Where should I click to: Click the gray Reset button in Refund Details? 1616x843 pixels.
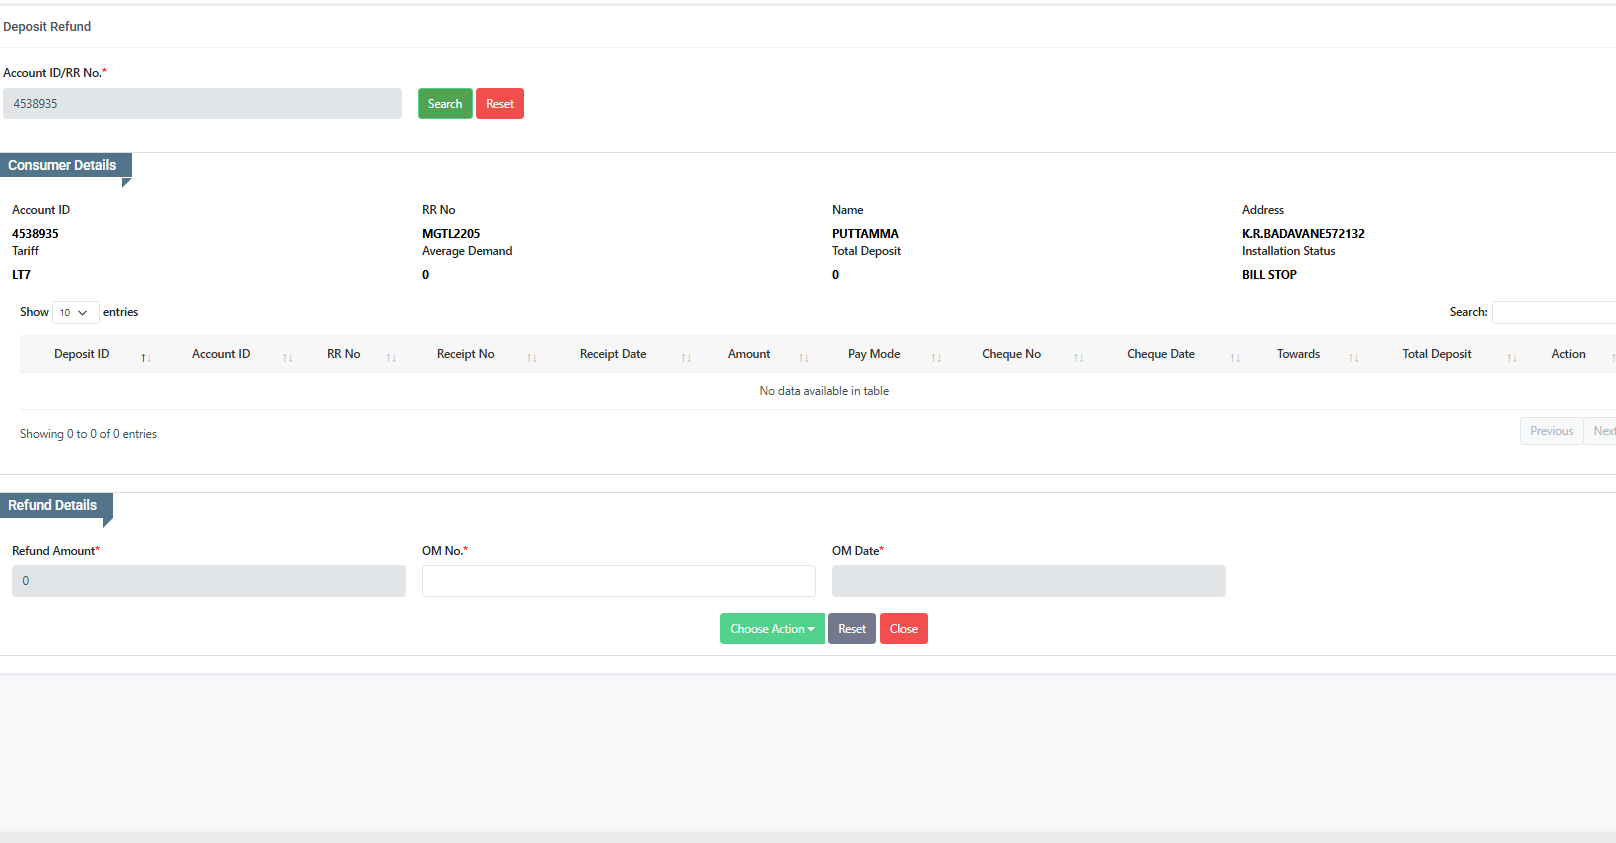click(852, 629)
